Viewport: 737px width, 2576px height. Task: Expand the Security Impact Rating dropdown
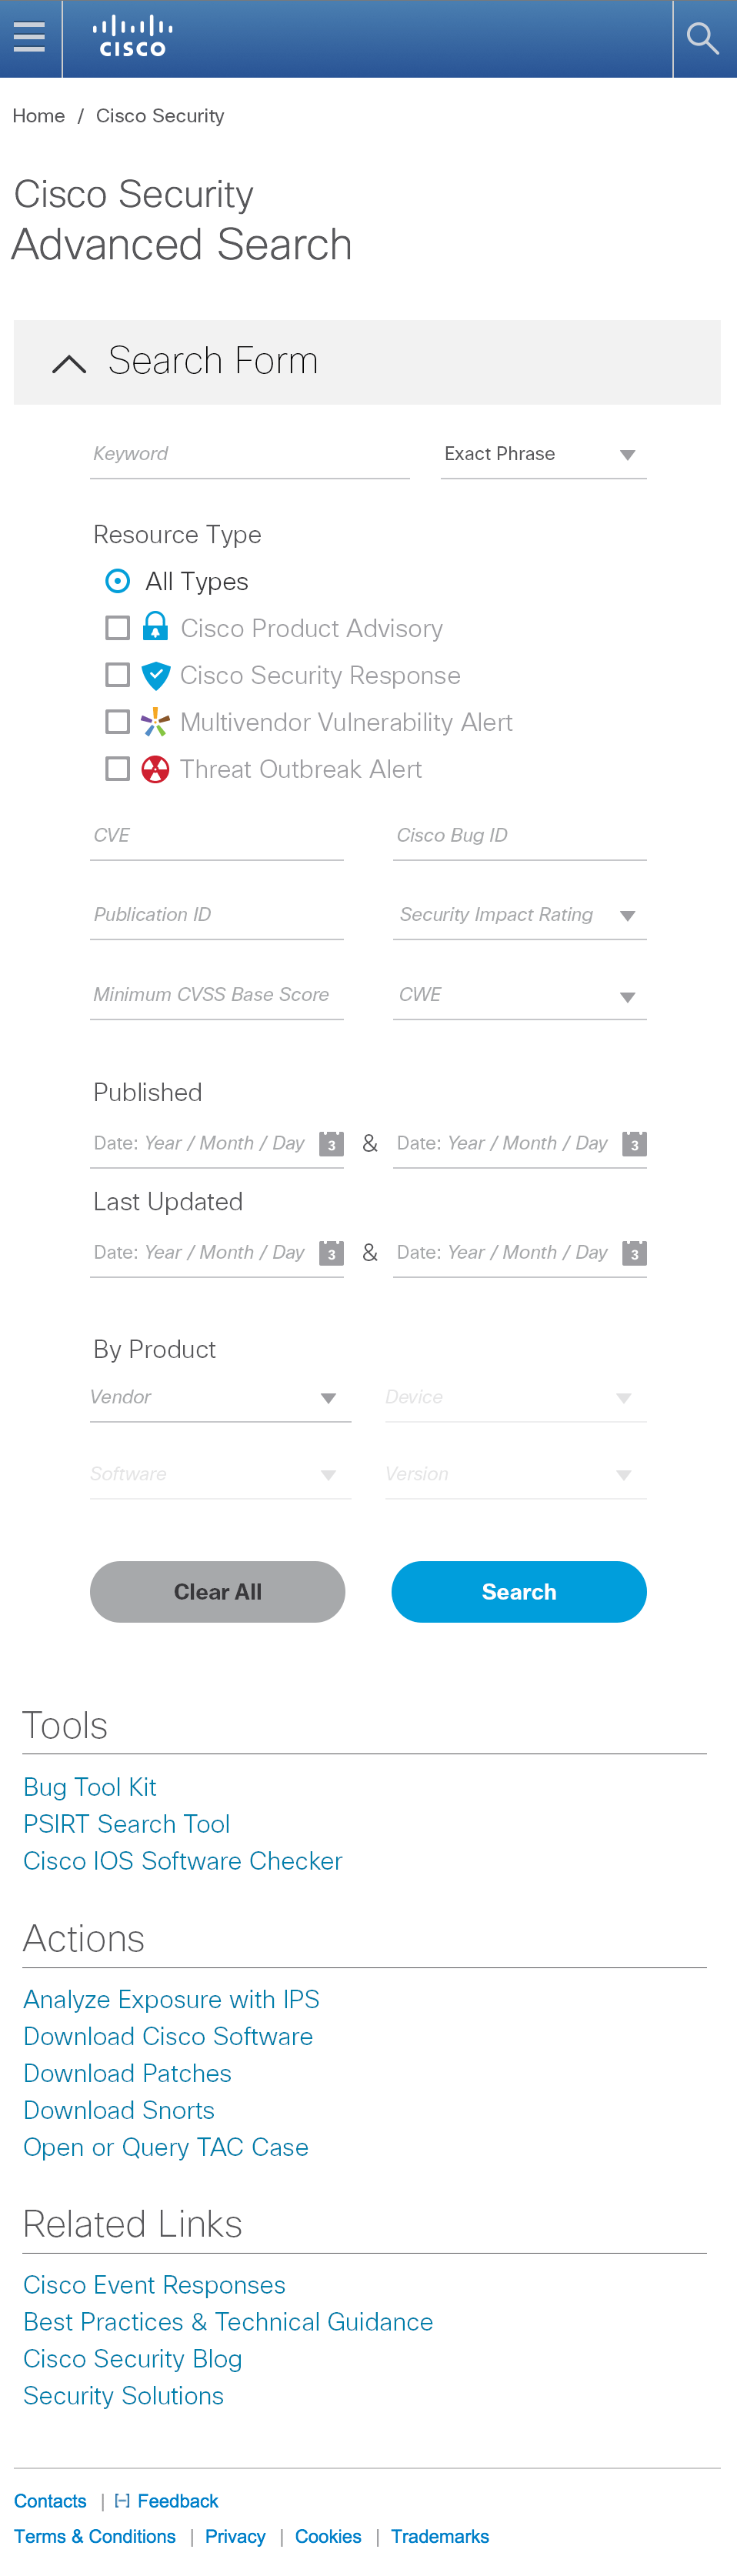(519, 916)
